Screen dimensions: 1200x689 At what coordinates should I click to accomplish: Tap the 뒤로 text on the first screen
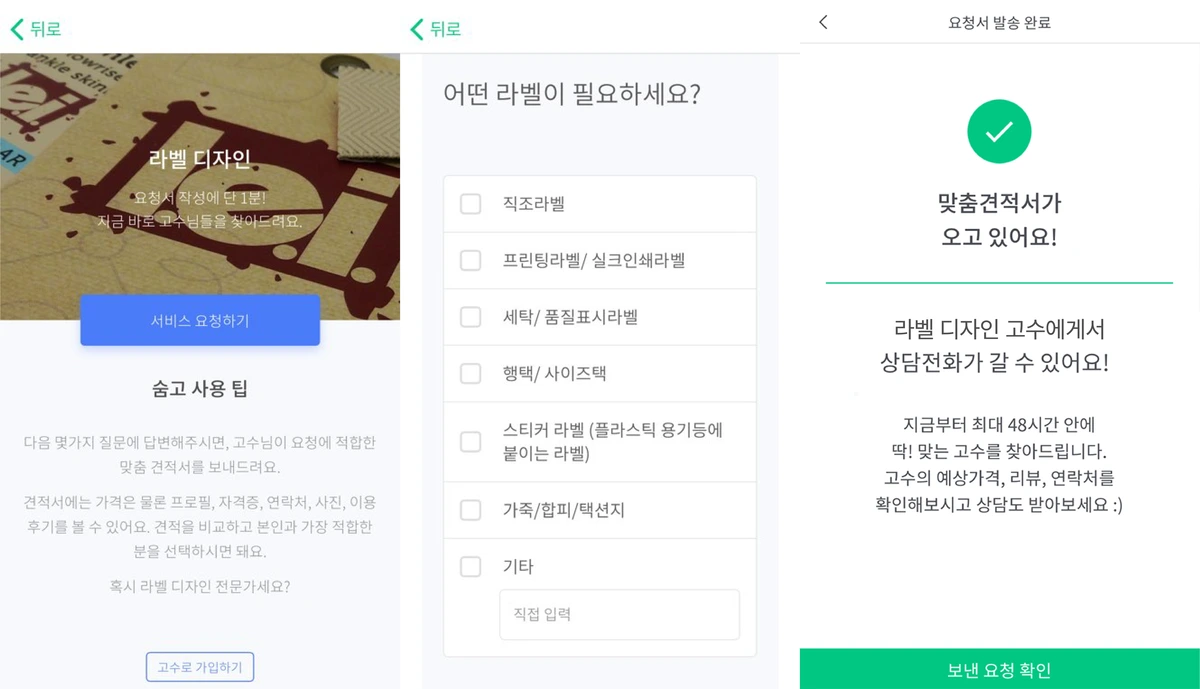pyautogui.click(x=45, y=29)
